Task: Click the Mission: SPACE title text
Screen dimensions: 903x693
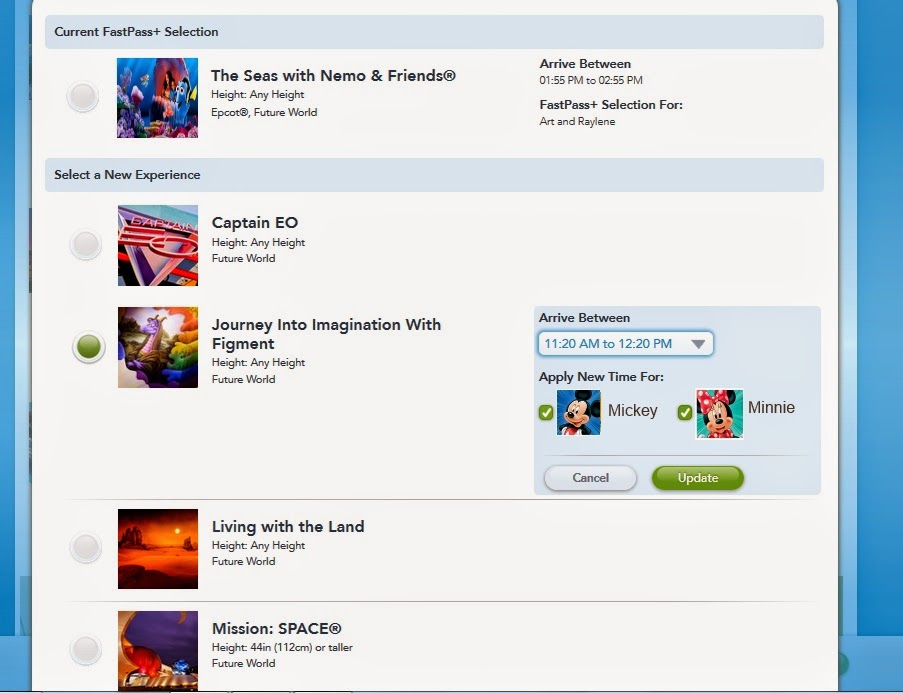Action: [276, 628]
